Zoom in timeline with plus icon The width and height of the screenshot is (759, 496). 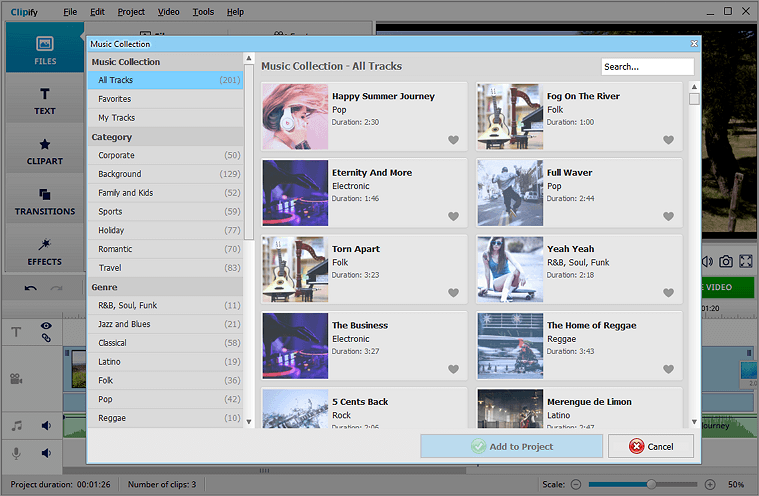tap(710, 484)
